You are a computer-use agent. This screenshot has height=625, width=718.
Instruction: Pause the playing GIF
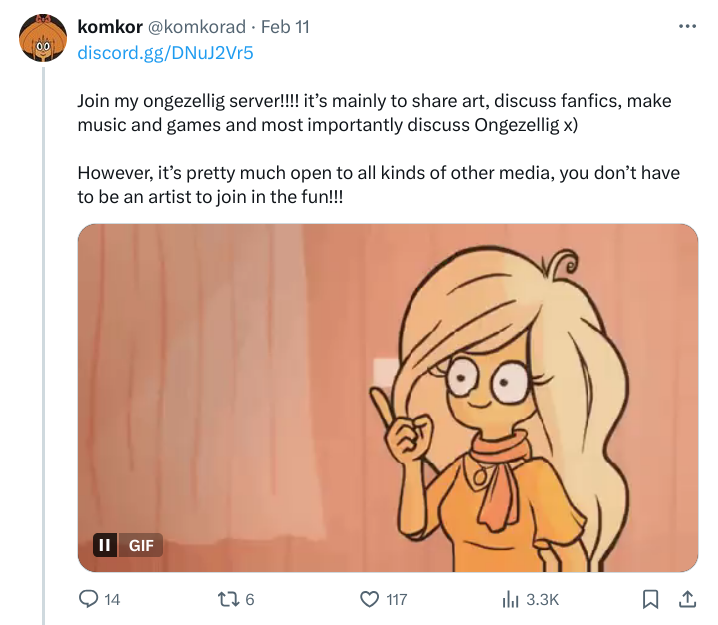click(104, 545)
